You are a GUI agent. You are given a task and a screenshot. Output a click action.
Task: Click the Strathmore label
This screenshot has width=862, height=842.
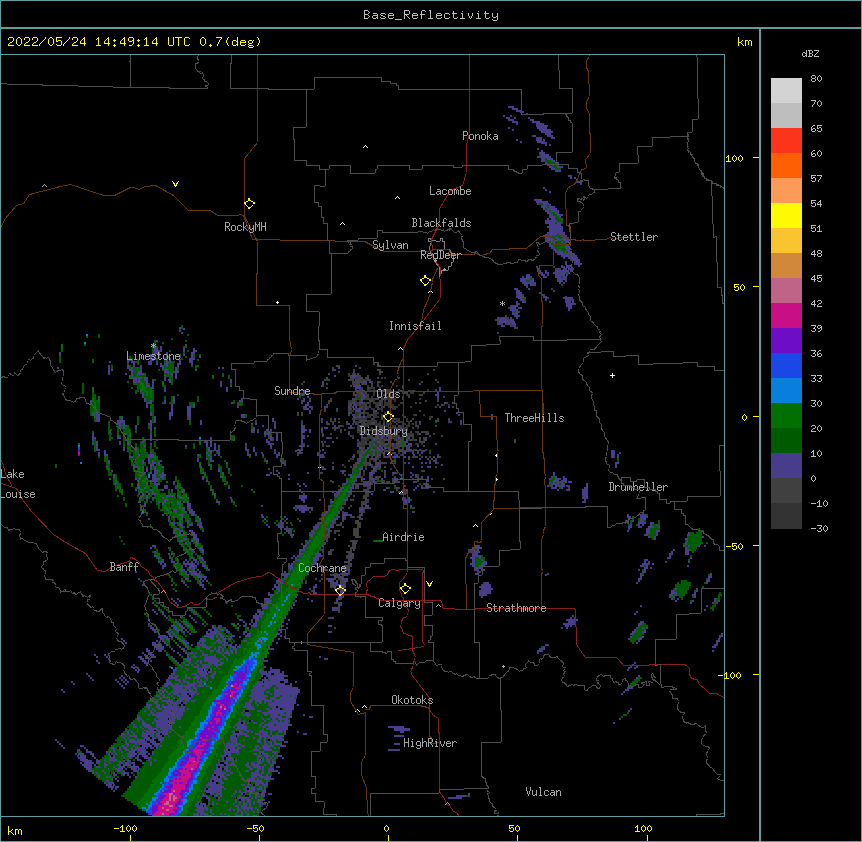516,608
